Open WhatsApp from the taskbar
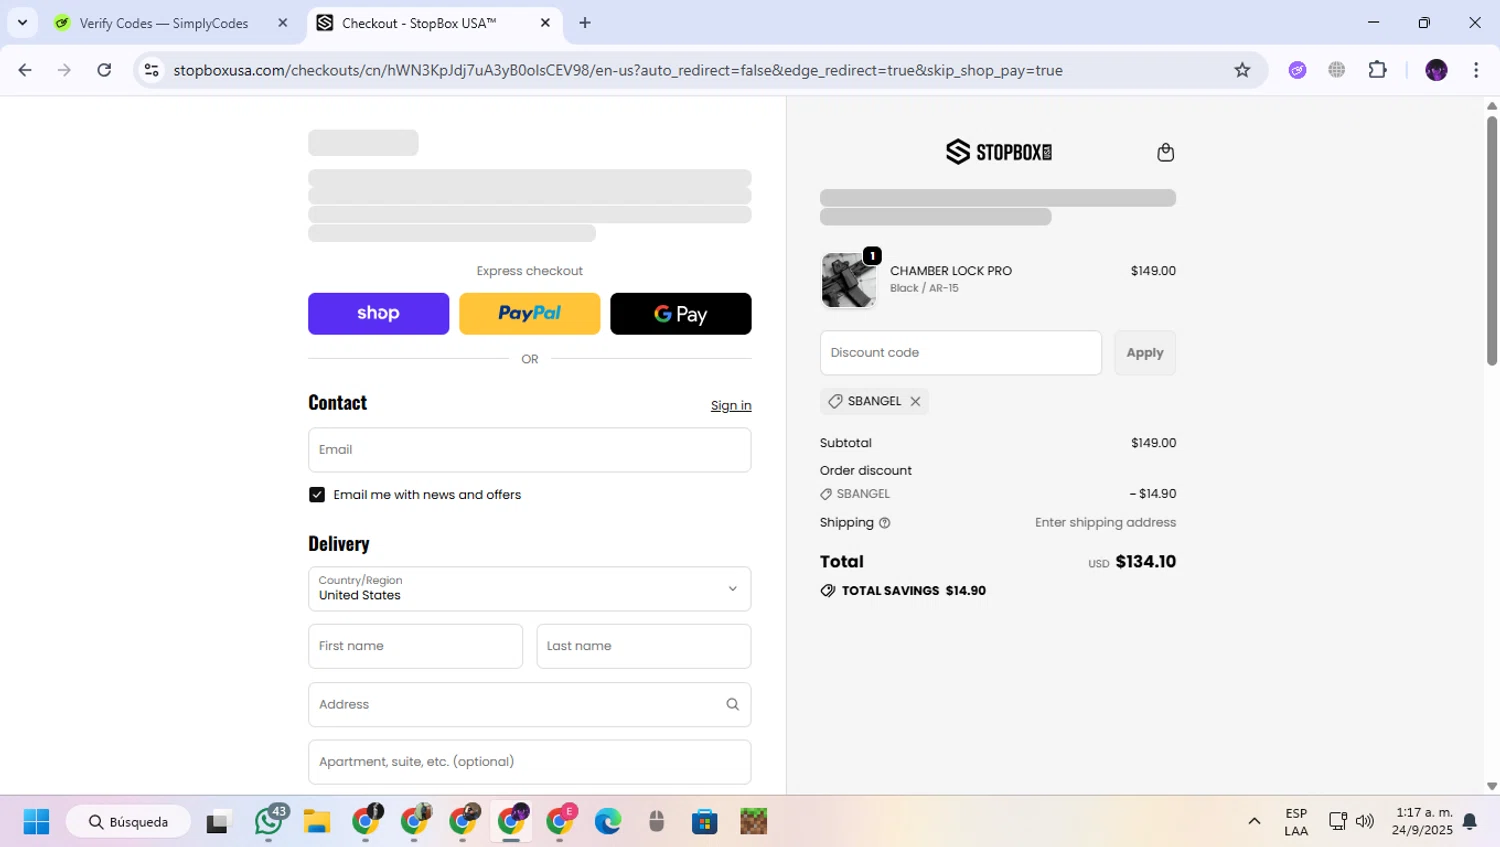Screen dimensions: 1500x847 click(268, 822)
